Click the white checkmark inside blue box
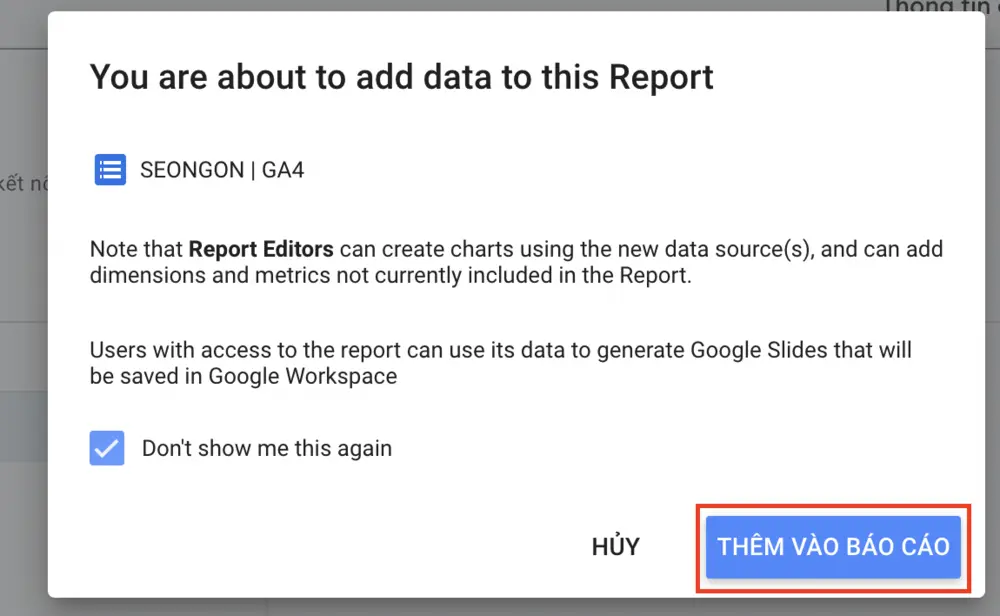The height and width of the screenshot is (616, 1000). point(107,448)
